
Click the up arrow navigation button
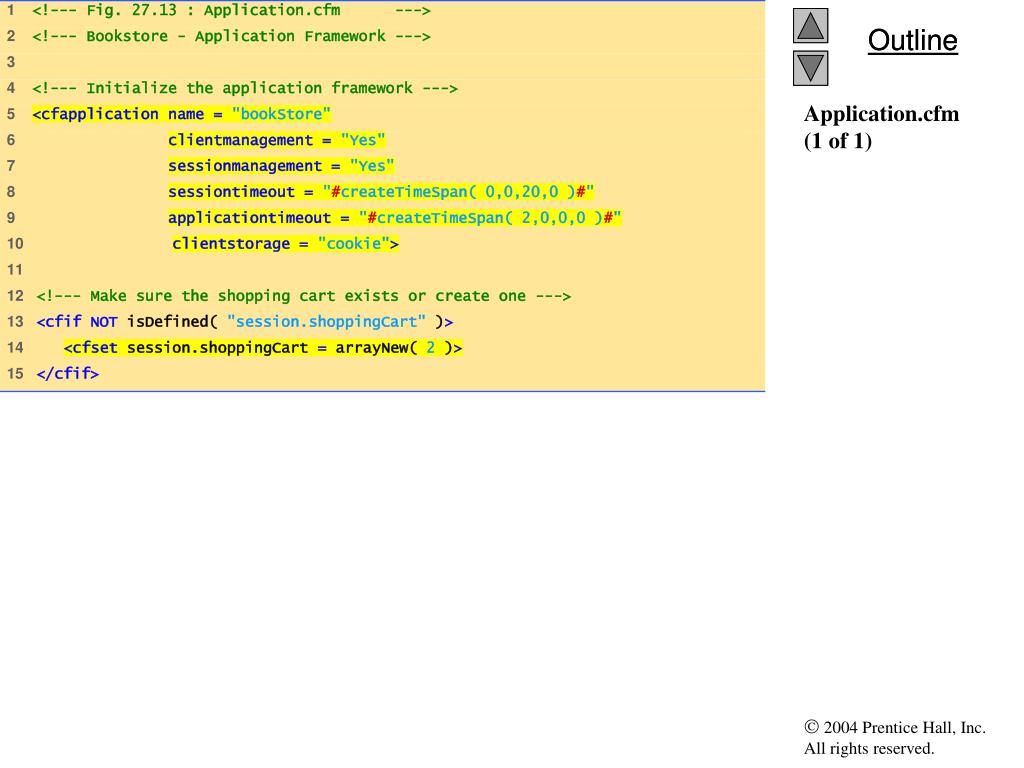point(810,25)
